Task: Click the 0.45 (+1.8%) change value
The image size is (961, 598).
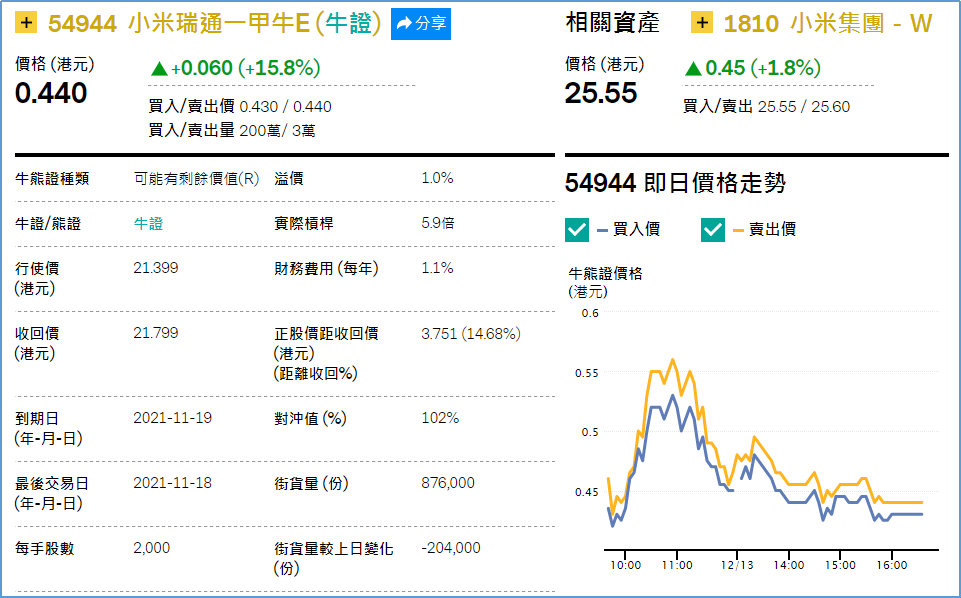Action: click(x=753, y=68)
